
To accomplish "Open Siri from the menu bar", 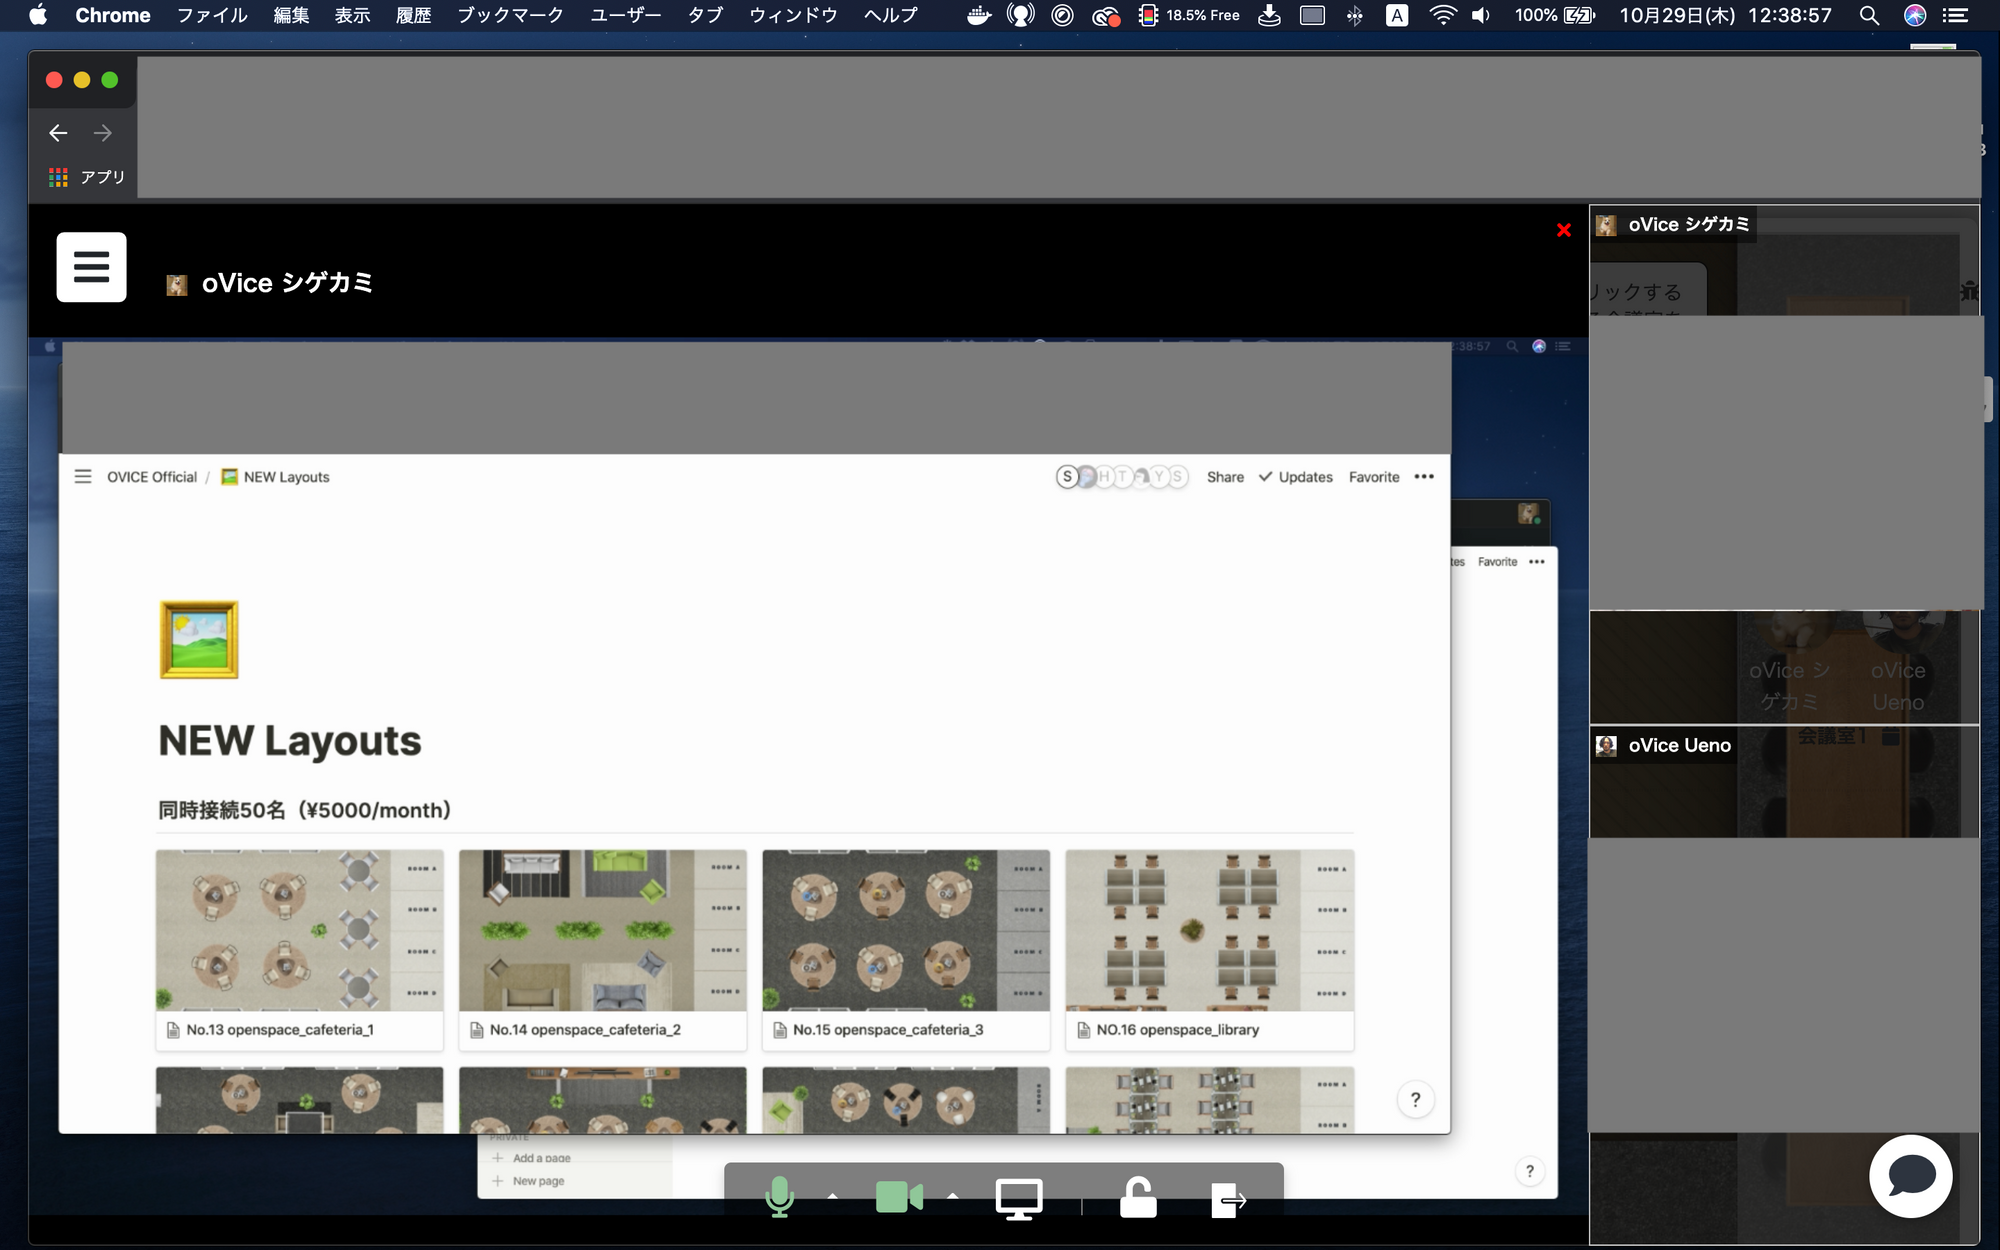I will pyautogui.click(x=1914, y=15).
